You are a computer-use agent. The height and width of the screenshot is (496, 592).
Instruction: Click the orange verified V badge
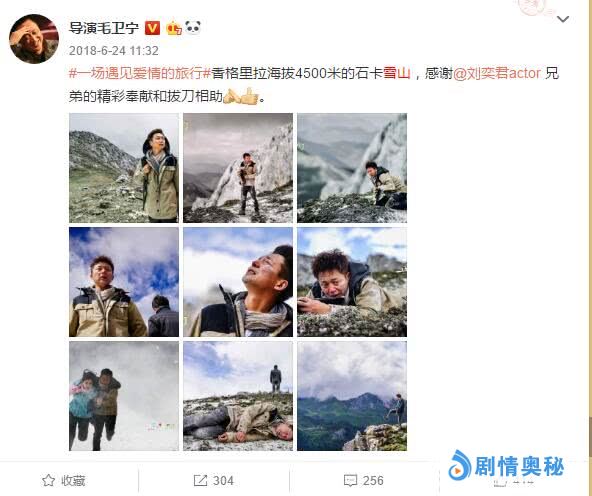click(x=153, y=28)
